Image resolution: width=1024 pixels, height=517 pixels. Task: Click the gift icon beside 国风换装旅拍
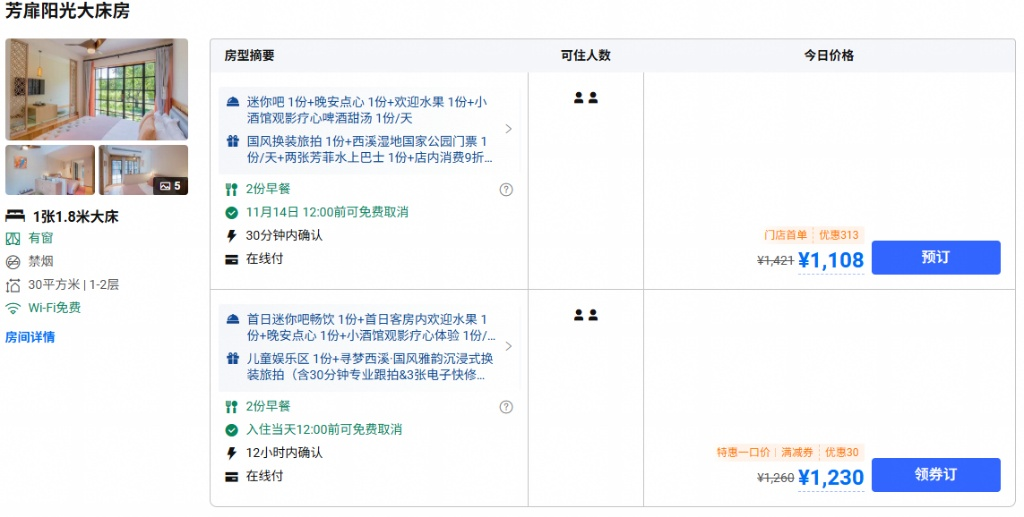[232, 141]
